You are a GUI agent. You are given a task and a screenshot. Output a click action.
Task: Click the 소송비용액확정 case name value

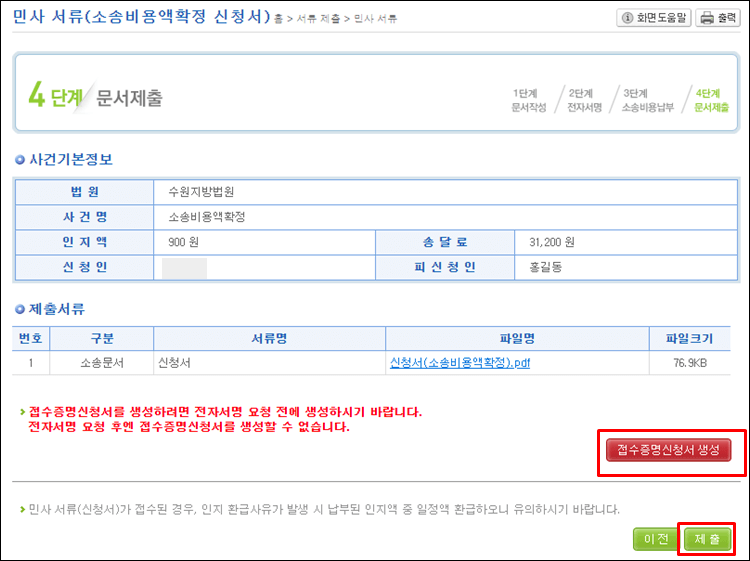pos(207,217)
